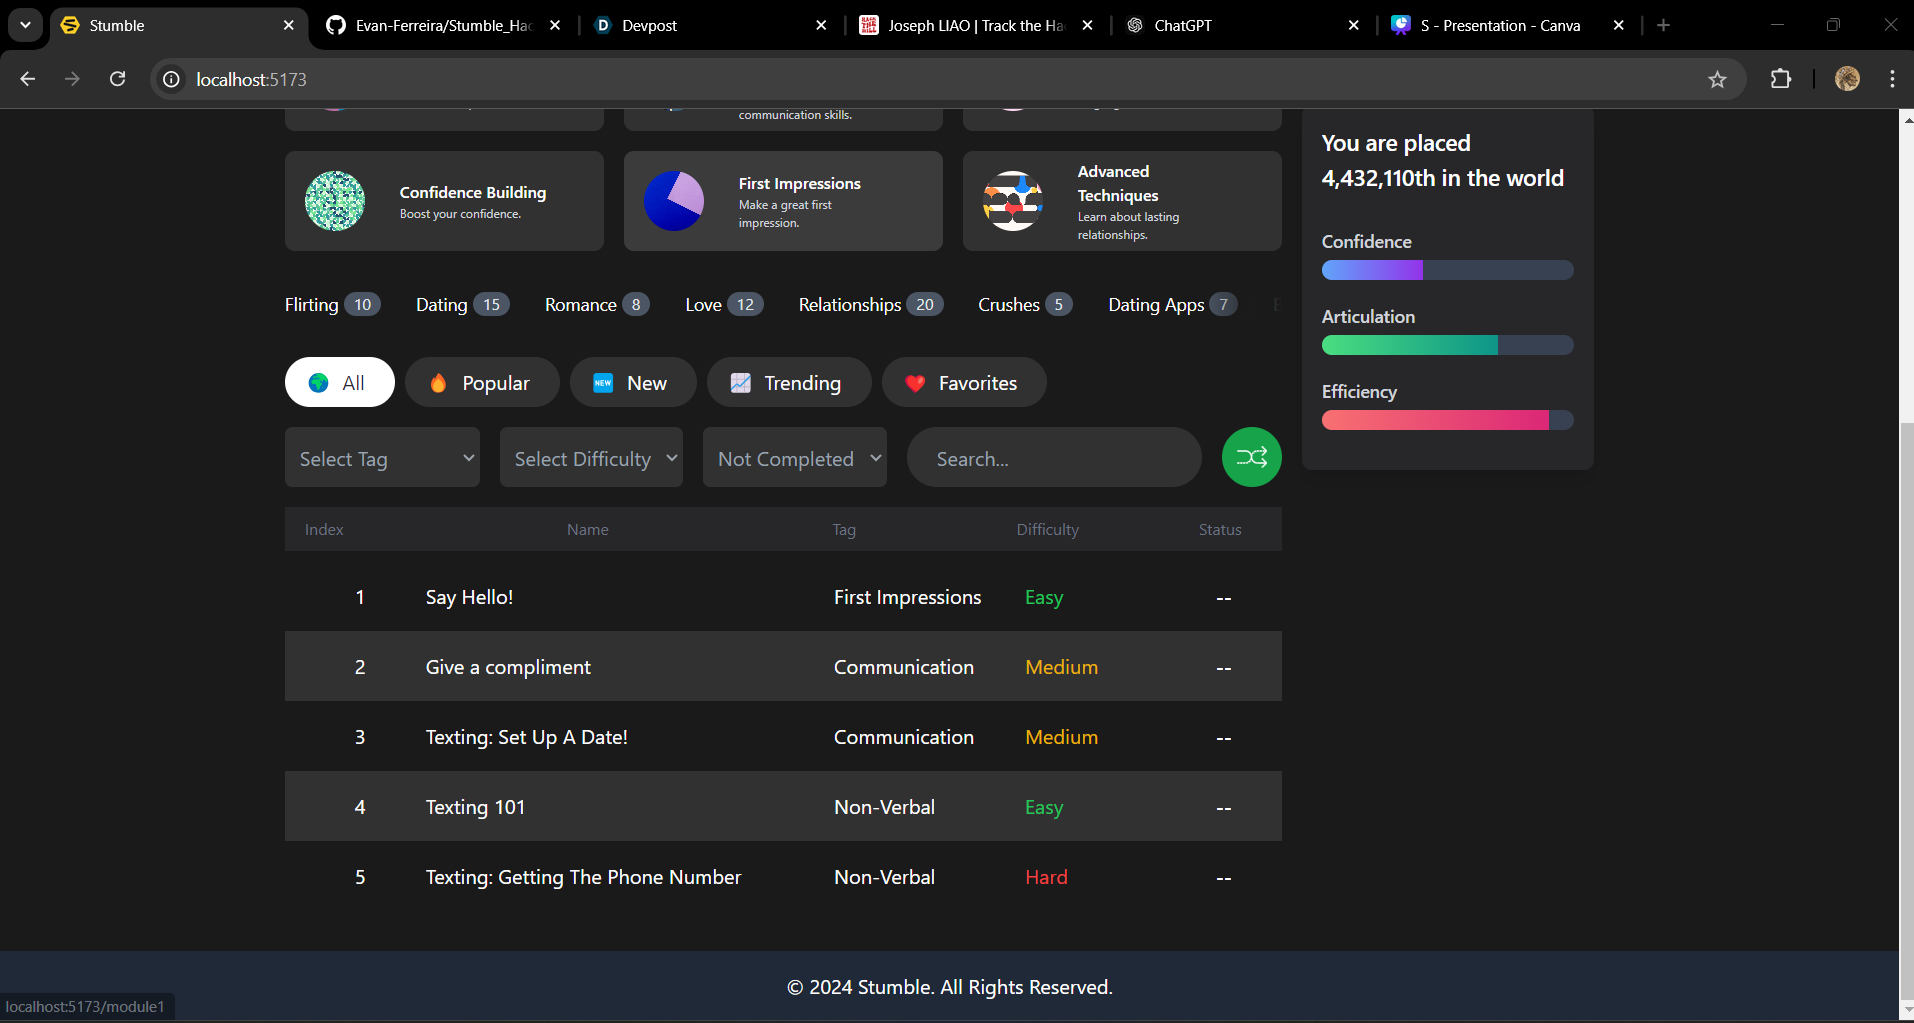The height and width of the screenshot is (1023, 1914).
Task: Open the Say Hello! challenge
Action: pos(469,597)
